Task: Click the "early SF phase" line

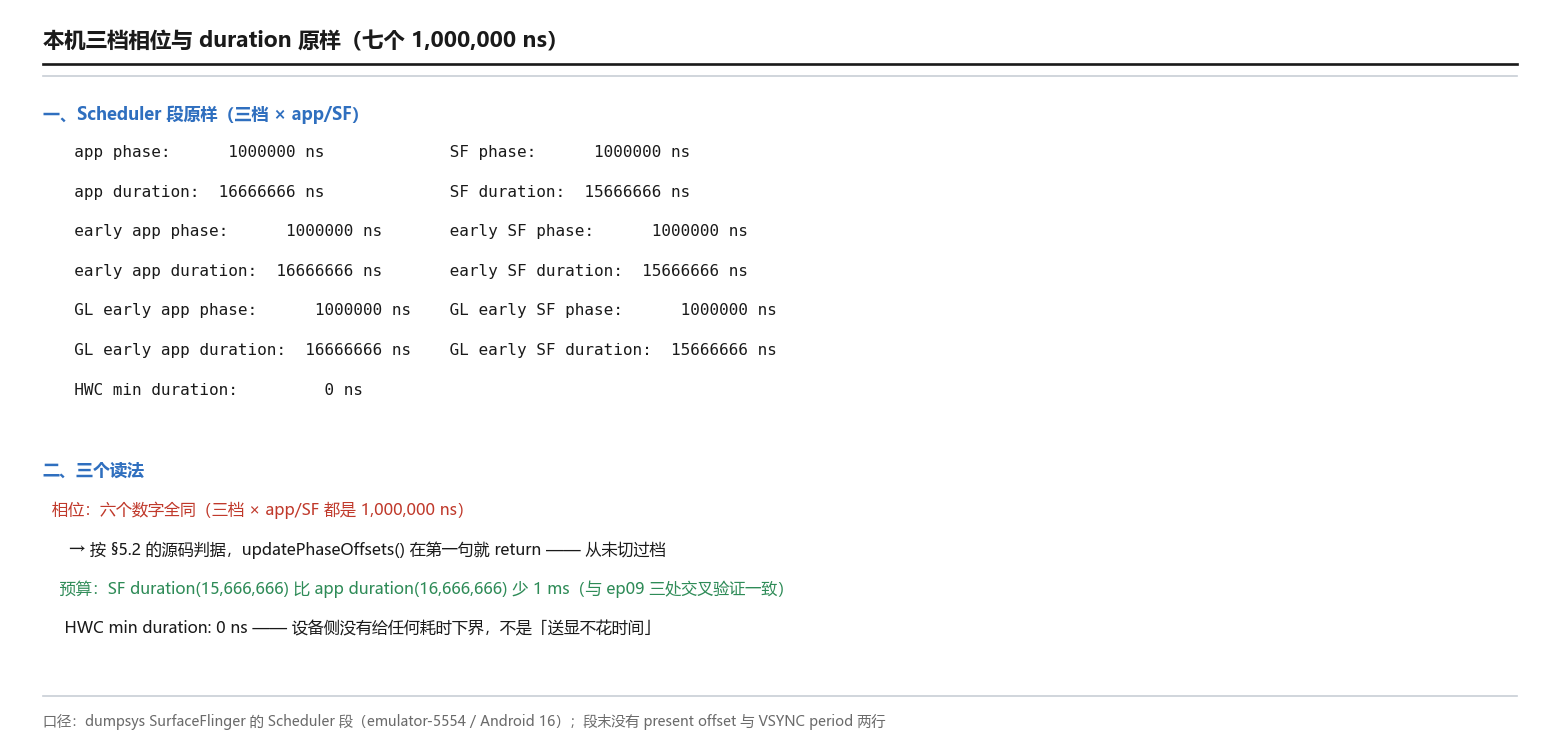Action: pos(599,231)
